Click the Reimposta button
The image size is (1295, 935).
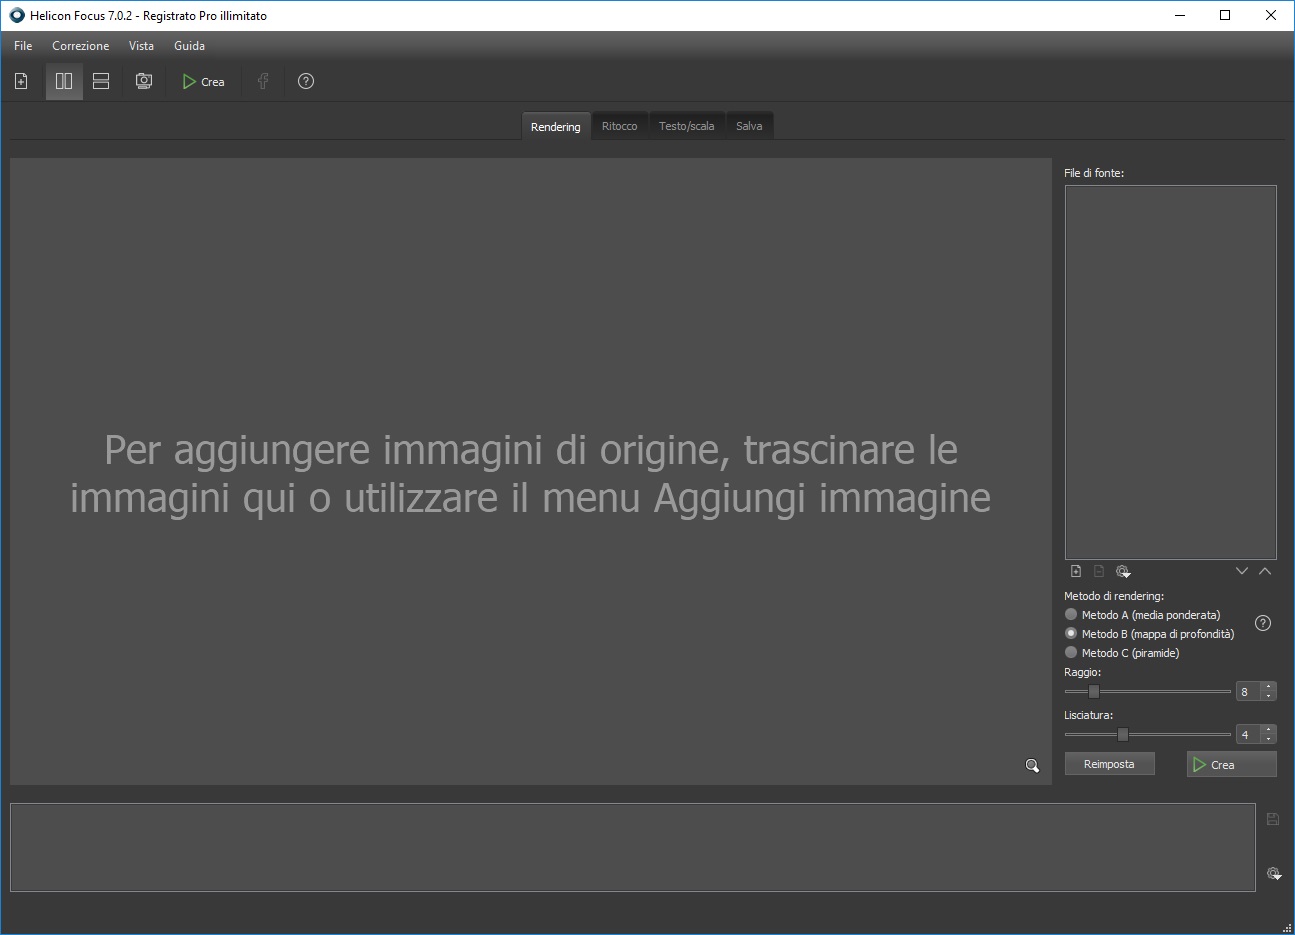click(x=1109, y=764)
